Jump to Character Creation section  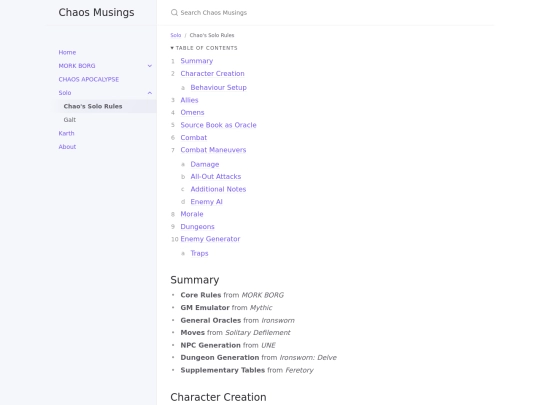[x=212, y=74]
